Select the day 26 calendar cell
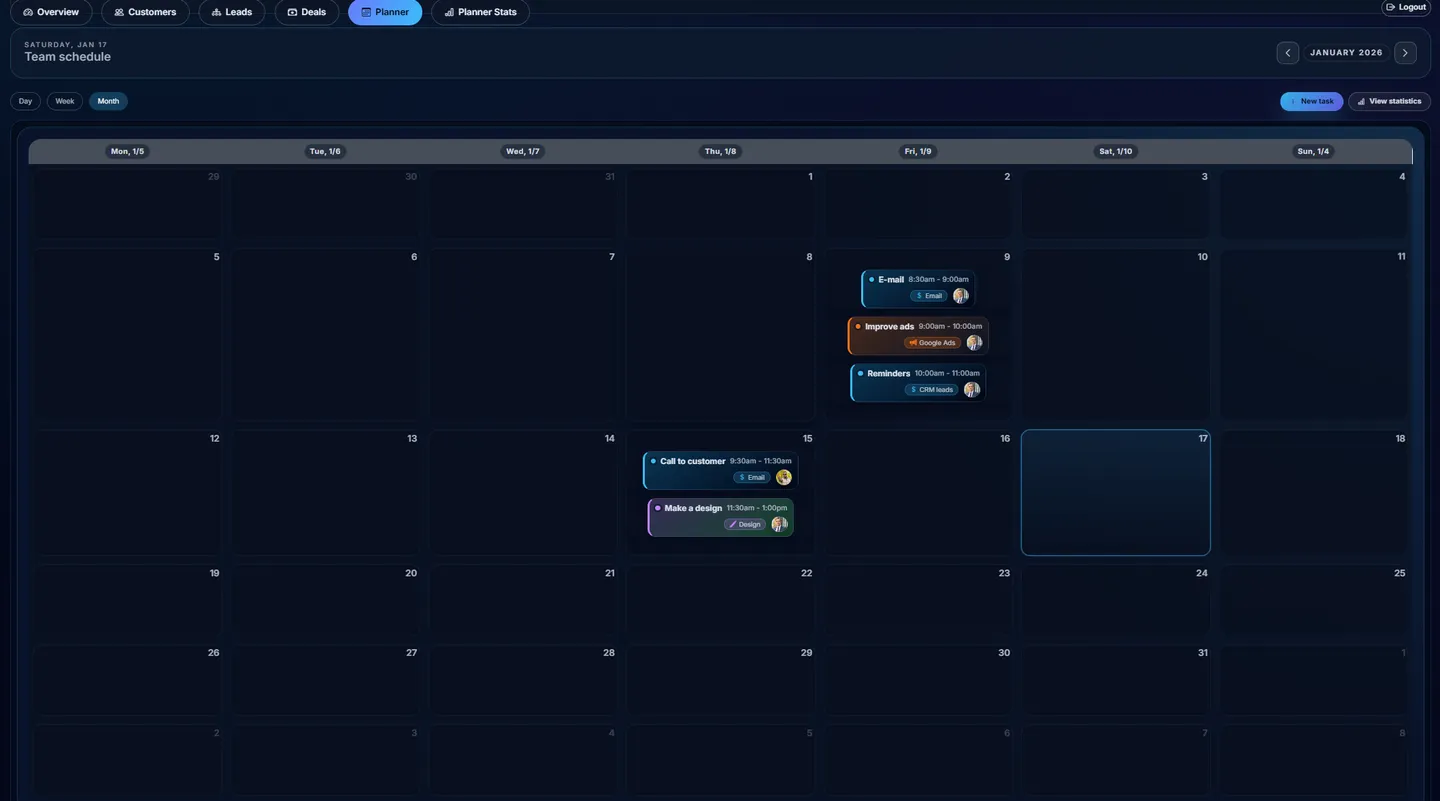The width and height of the screenshot is (1440, 801). click(127, 681)
